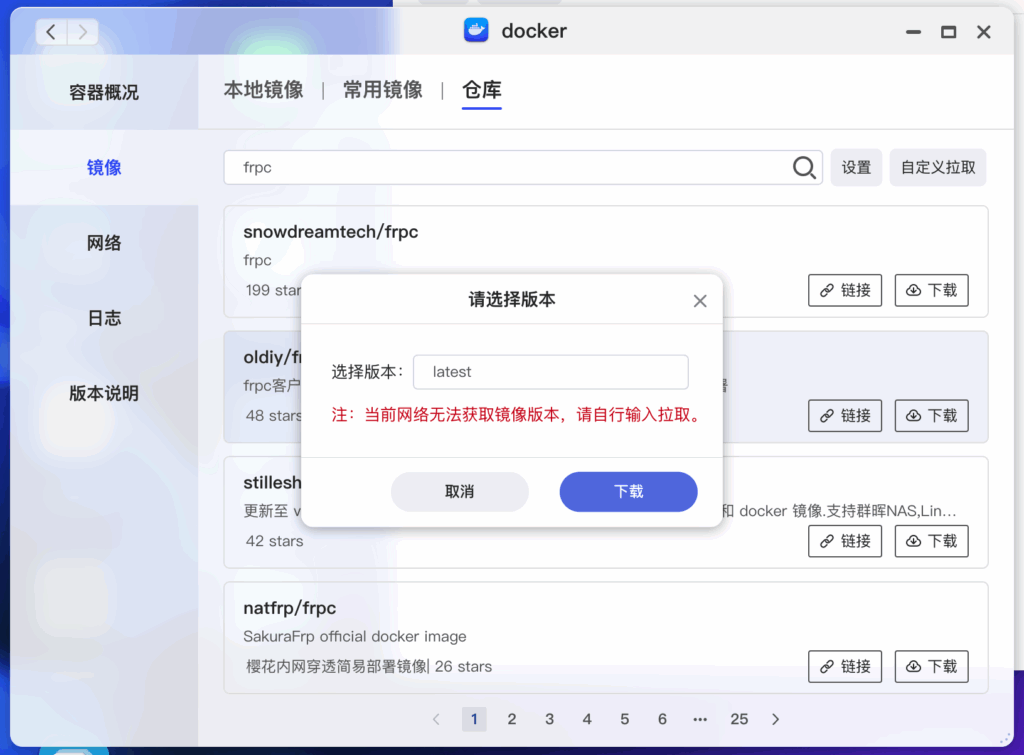
Task: Switch to the 本地镜像 tab
Action: point(264,90)
